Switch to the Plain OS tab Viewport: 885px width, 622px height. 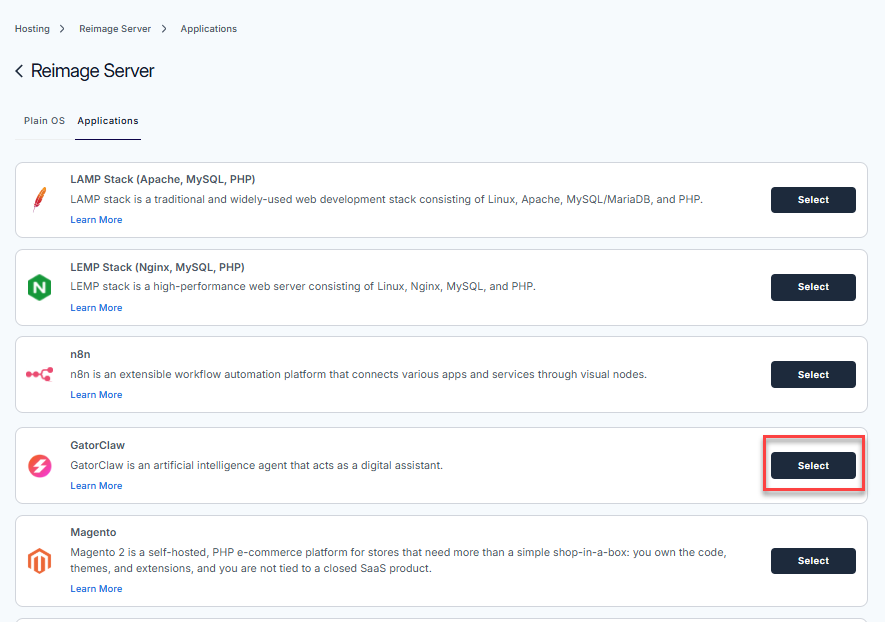[45, 121]
